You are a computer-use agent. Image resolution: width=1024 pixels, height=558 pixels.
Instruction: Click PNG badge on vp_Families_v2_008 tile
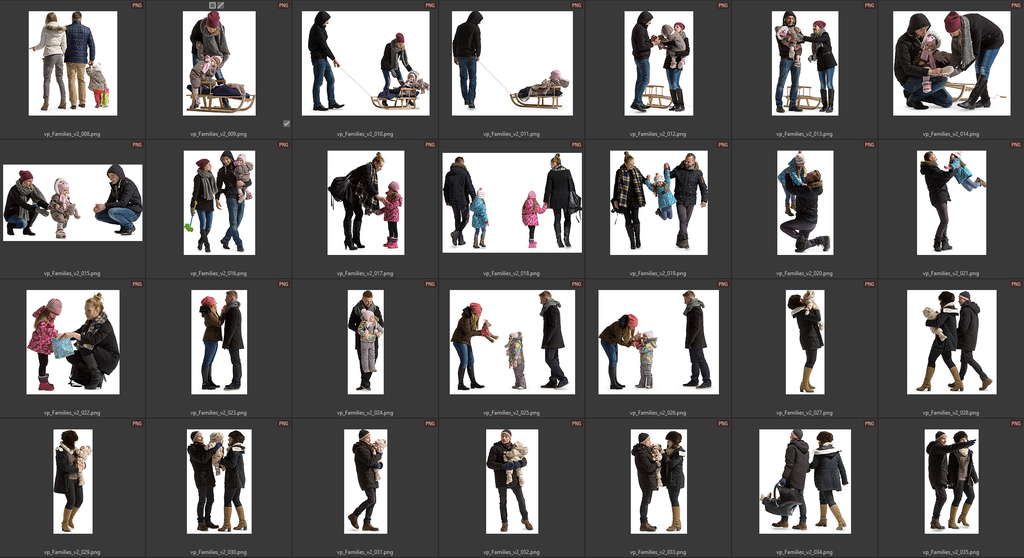[x=137, y=6]
